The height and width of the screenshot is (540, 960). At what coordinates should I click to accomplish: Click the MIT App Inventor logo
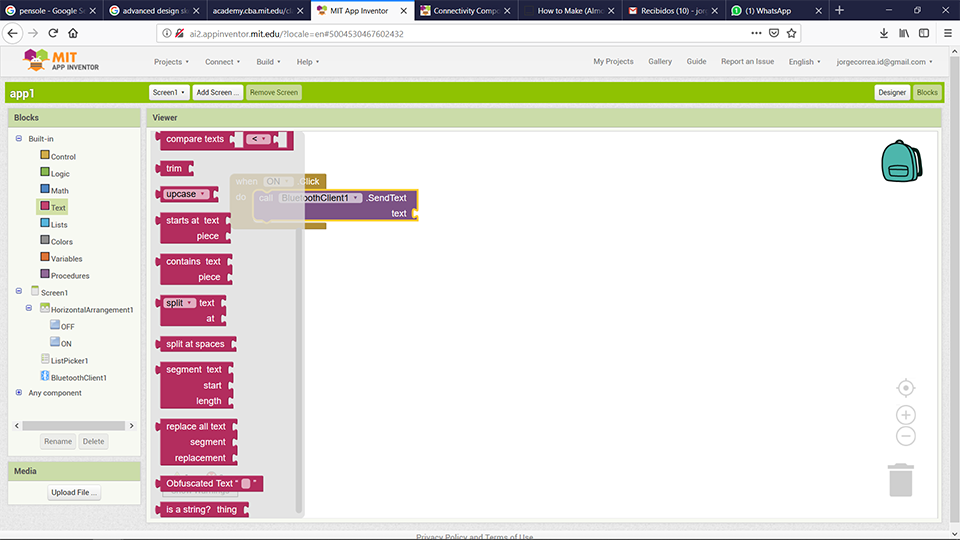tap(61, 61)
